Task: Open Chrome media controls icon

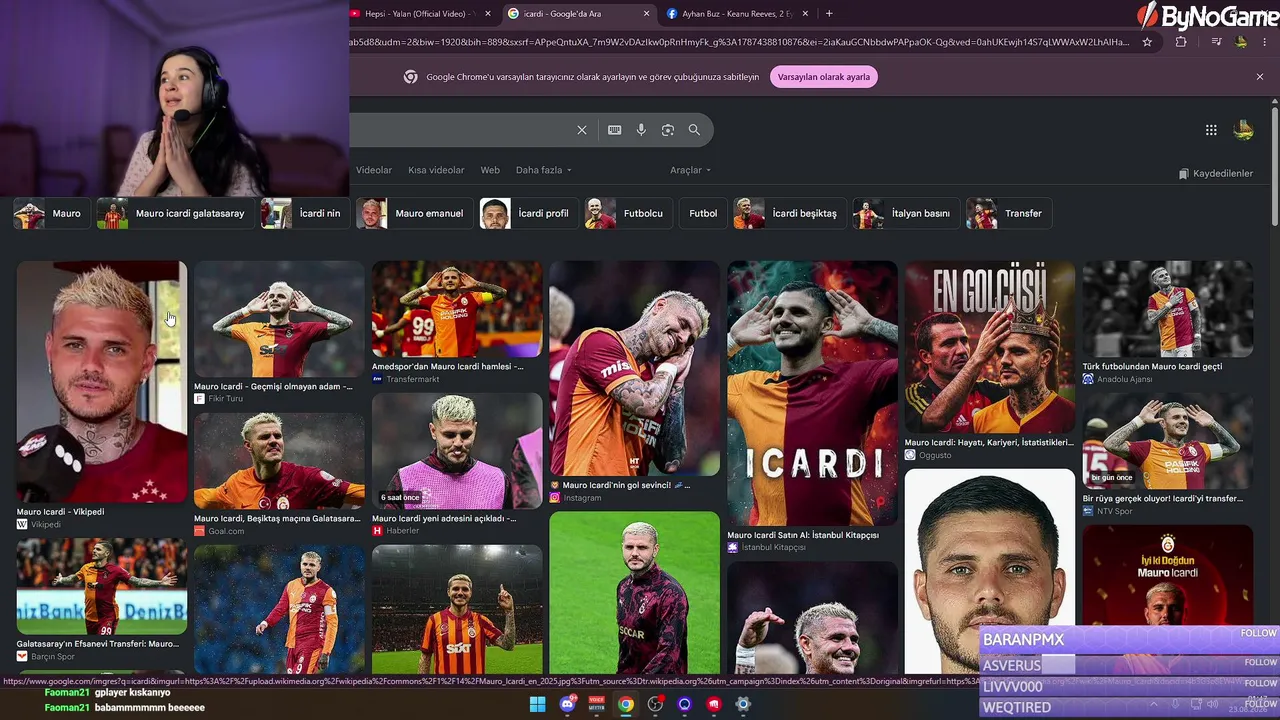Action: coord(1216,42)
